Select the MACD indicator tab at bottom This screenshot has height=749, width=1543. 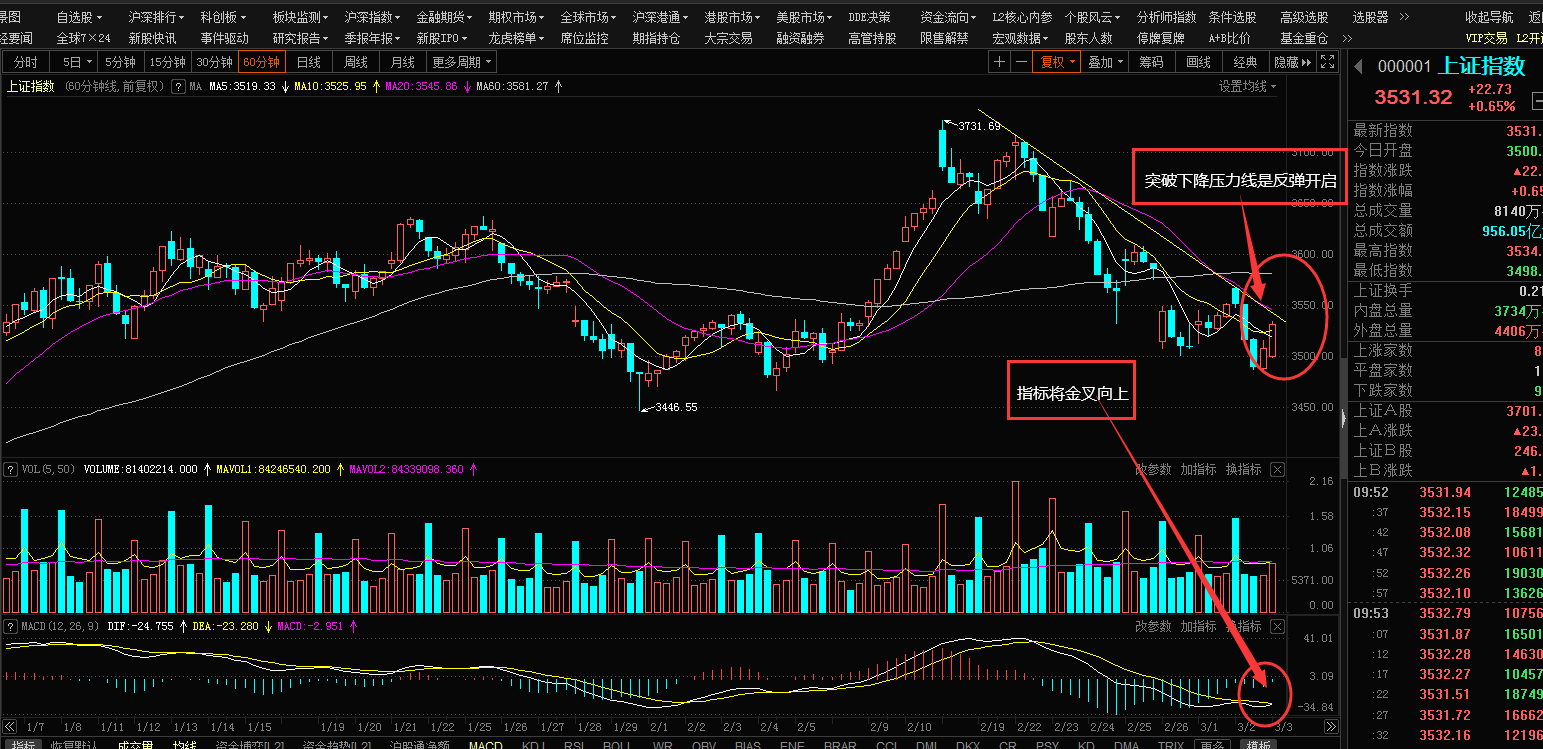(486, 744)
